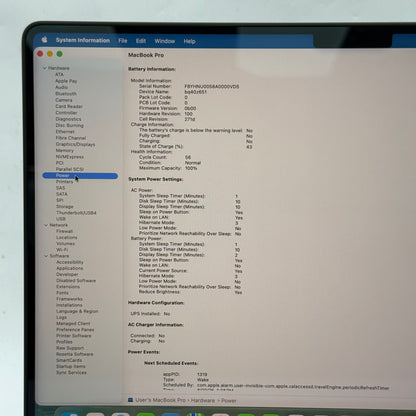This screenshot has height=416, width=416.
Task: Click "Hardware" in the bottom path bar
Action: [203, 400]
